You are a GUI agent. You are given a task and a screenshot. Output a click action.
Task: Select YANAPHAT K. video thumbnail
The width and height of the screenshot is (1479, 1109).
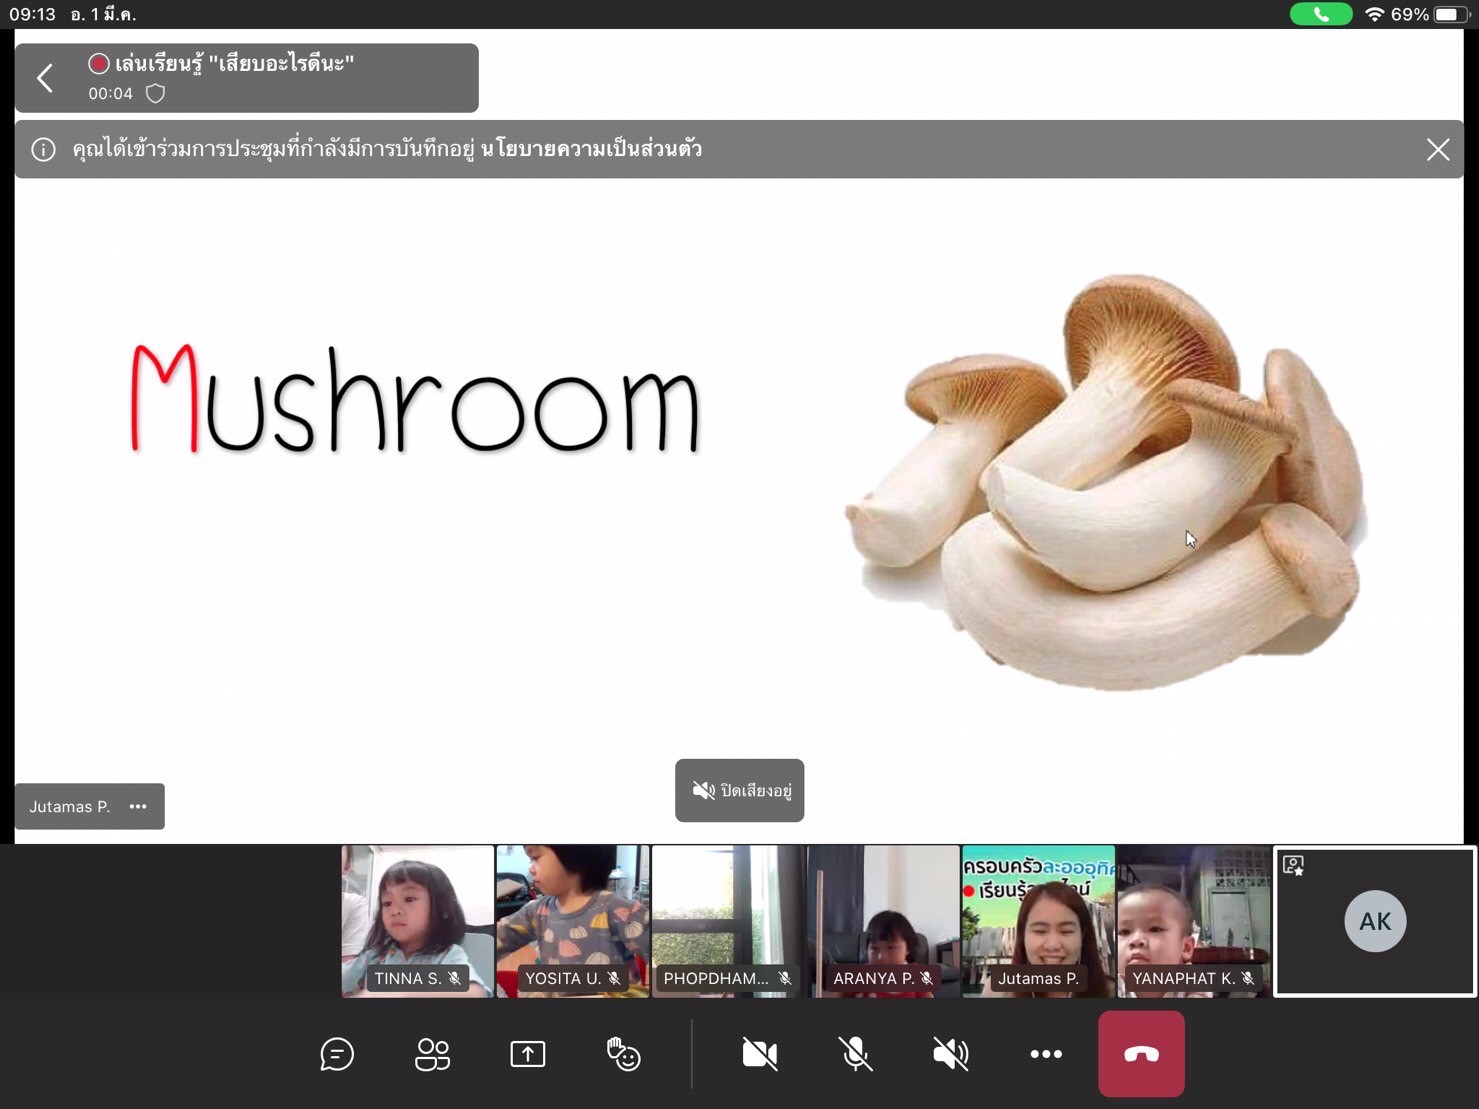pos(1193,920)
